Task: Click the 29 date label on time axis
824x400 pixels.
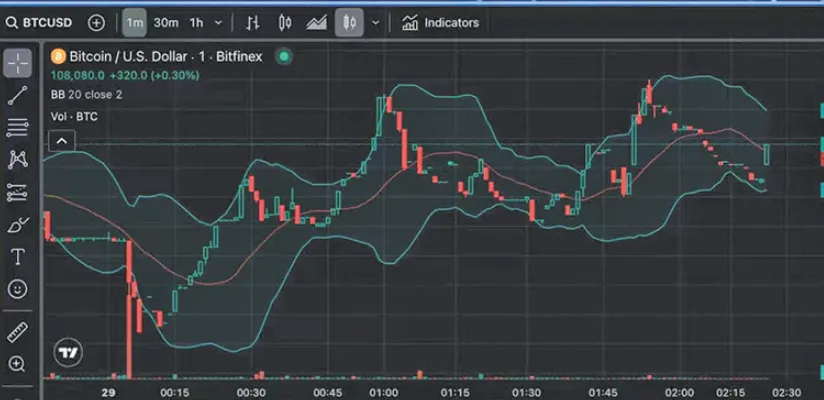Action: (108, 393)
